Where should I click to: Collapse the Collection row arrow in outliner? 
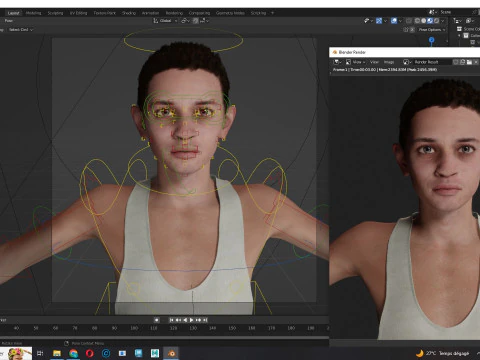point(459,36)
